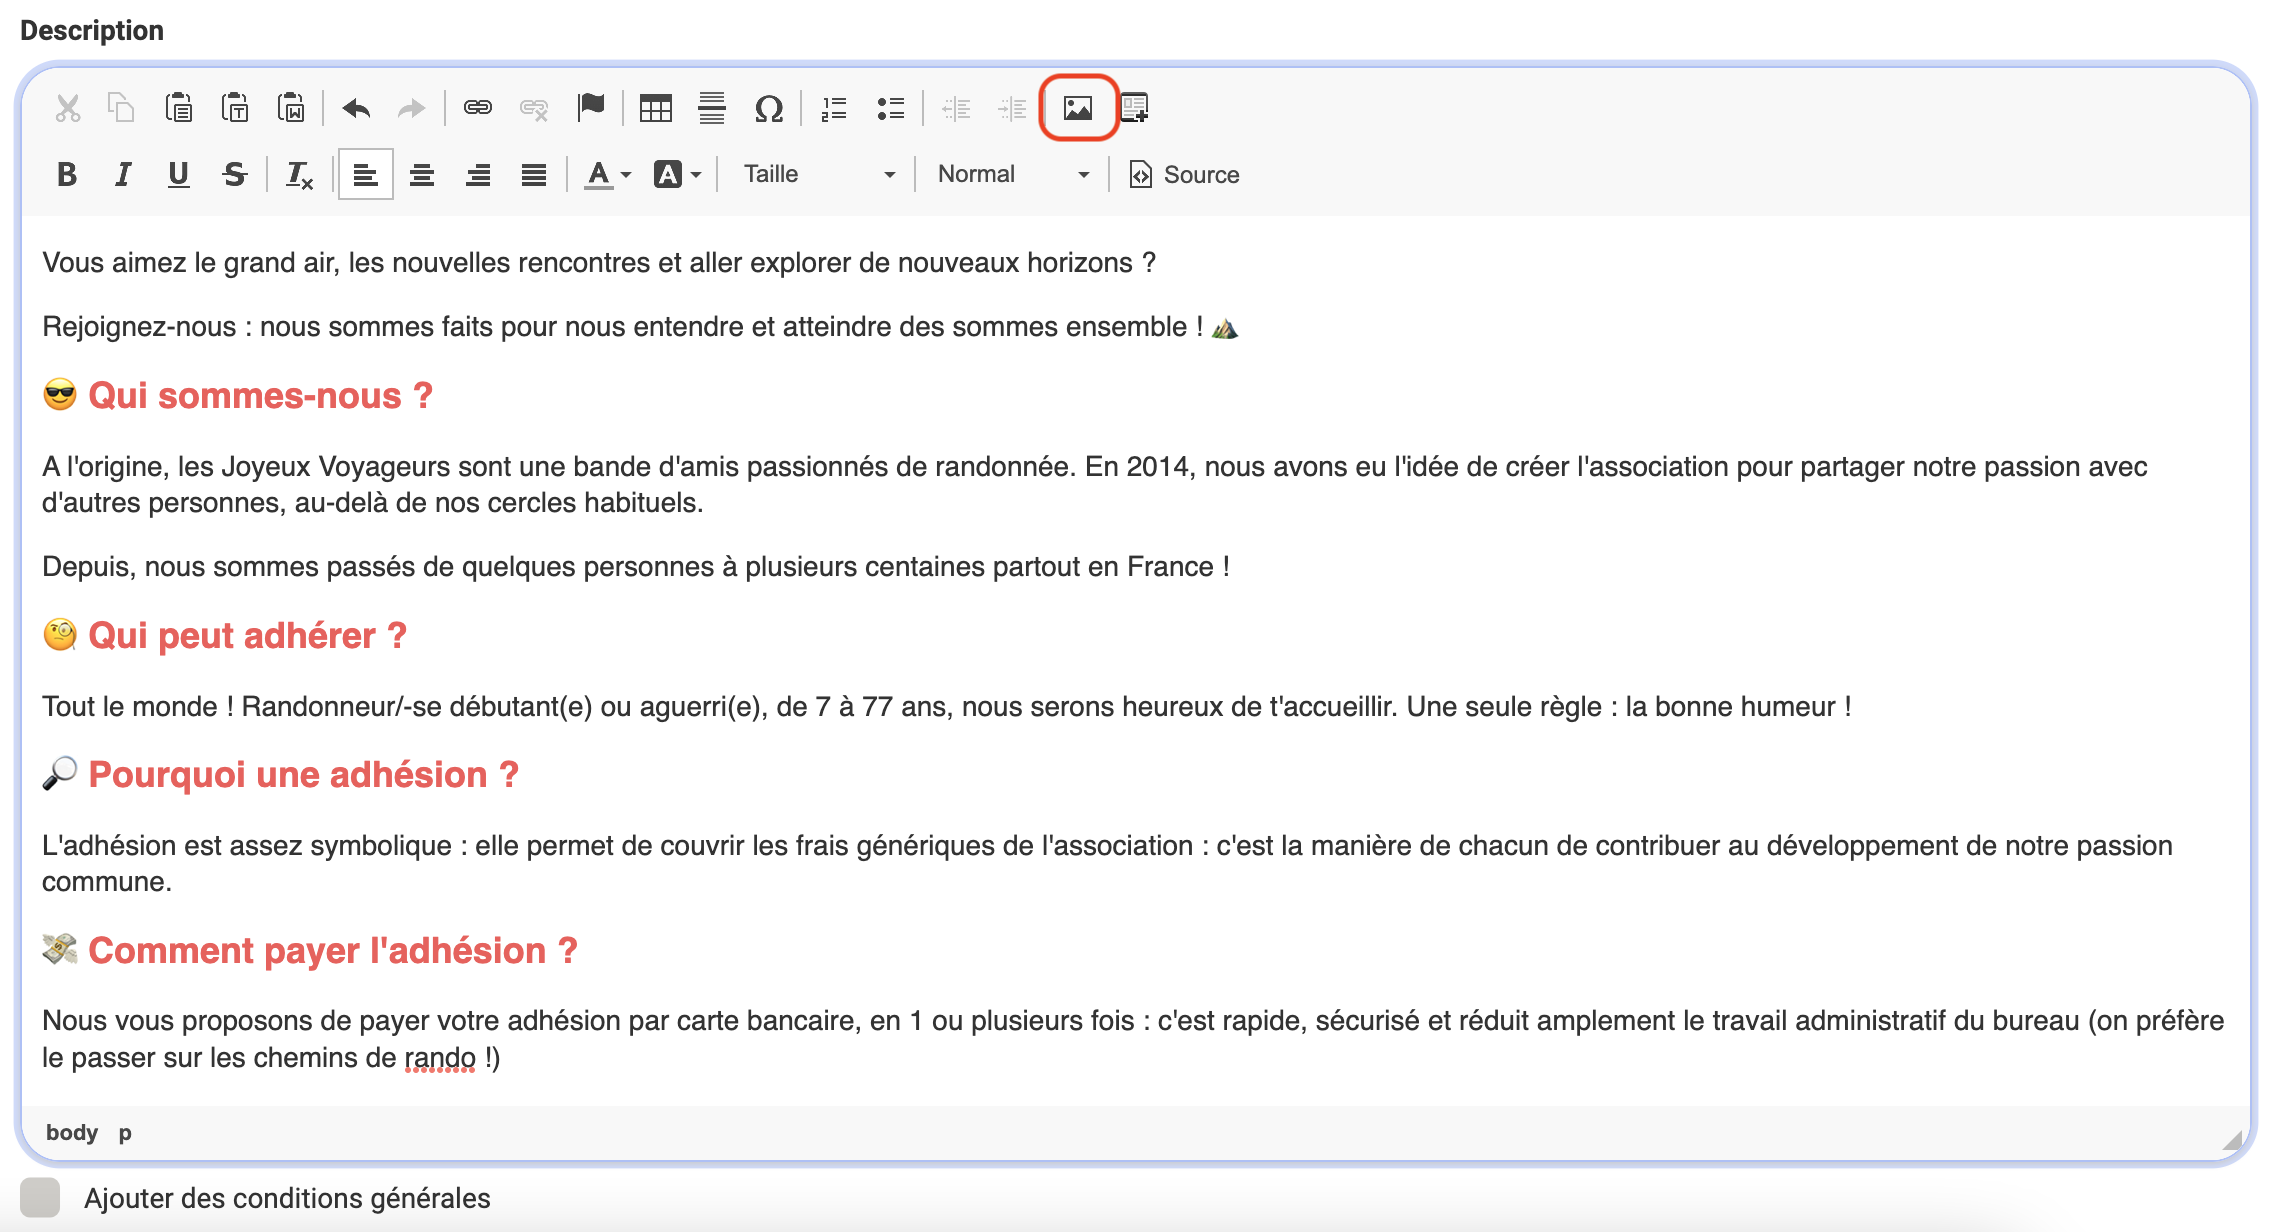Select the body element path item
Screen dimensions: 2280x1232
tap(72, 1132)
